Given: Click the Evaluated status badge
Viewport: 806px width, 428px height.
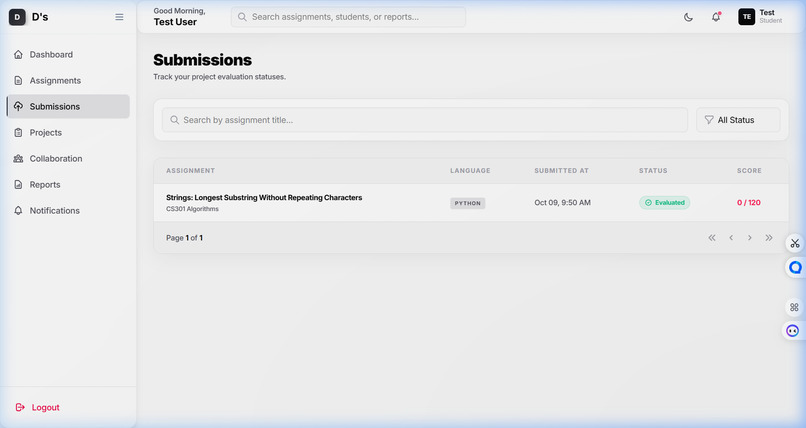Looking at the screenshot, I should [x=665, y=202].
